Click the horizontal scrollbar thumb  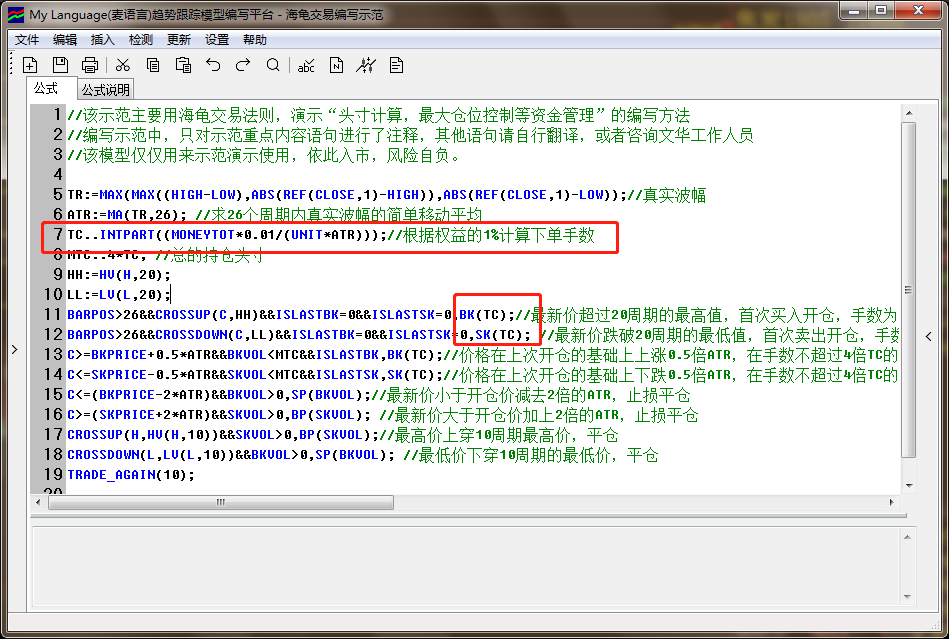click(221, 502)
